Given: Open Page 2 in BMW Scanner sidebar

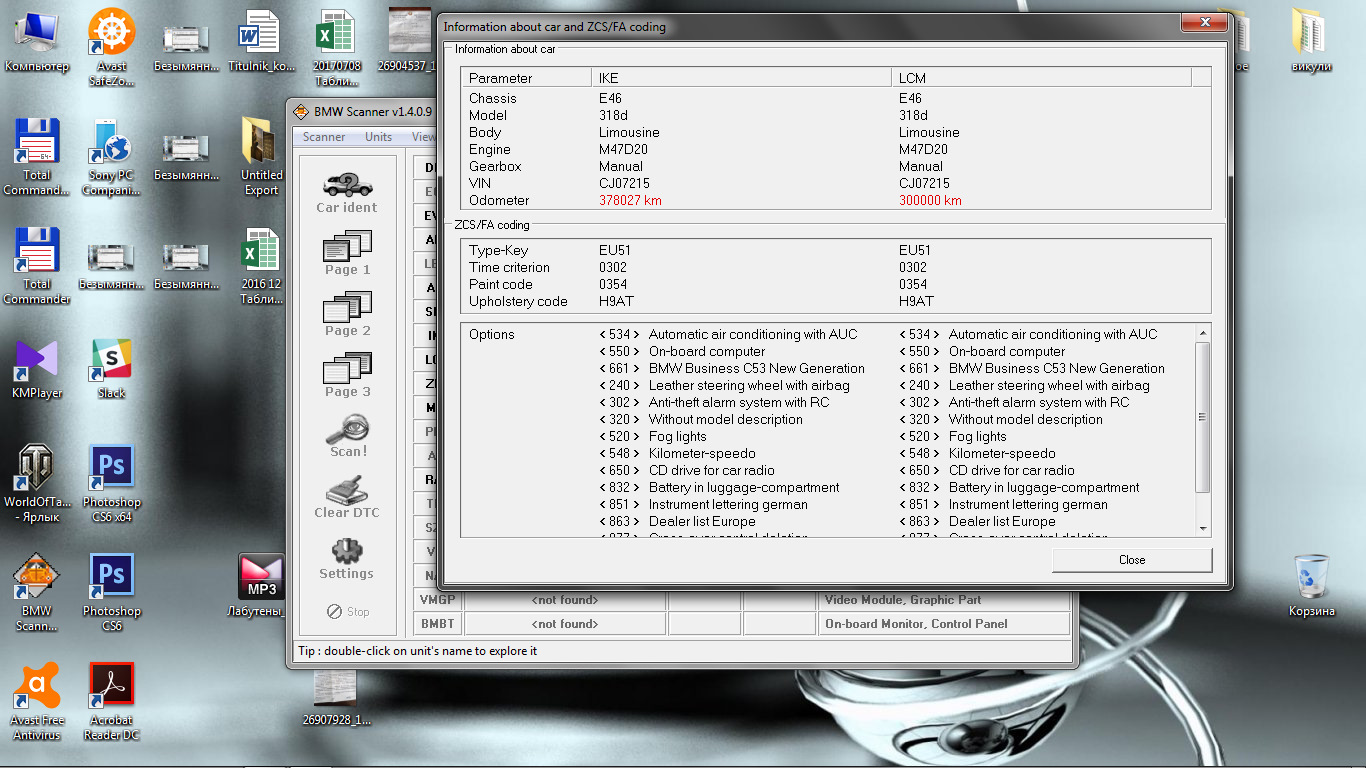Looking at the screenshot, I should tap(347, 314).
